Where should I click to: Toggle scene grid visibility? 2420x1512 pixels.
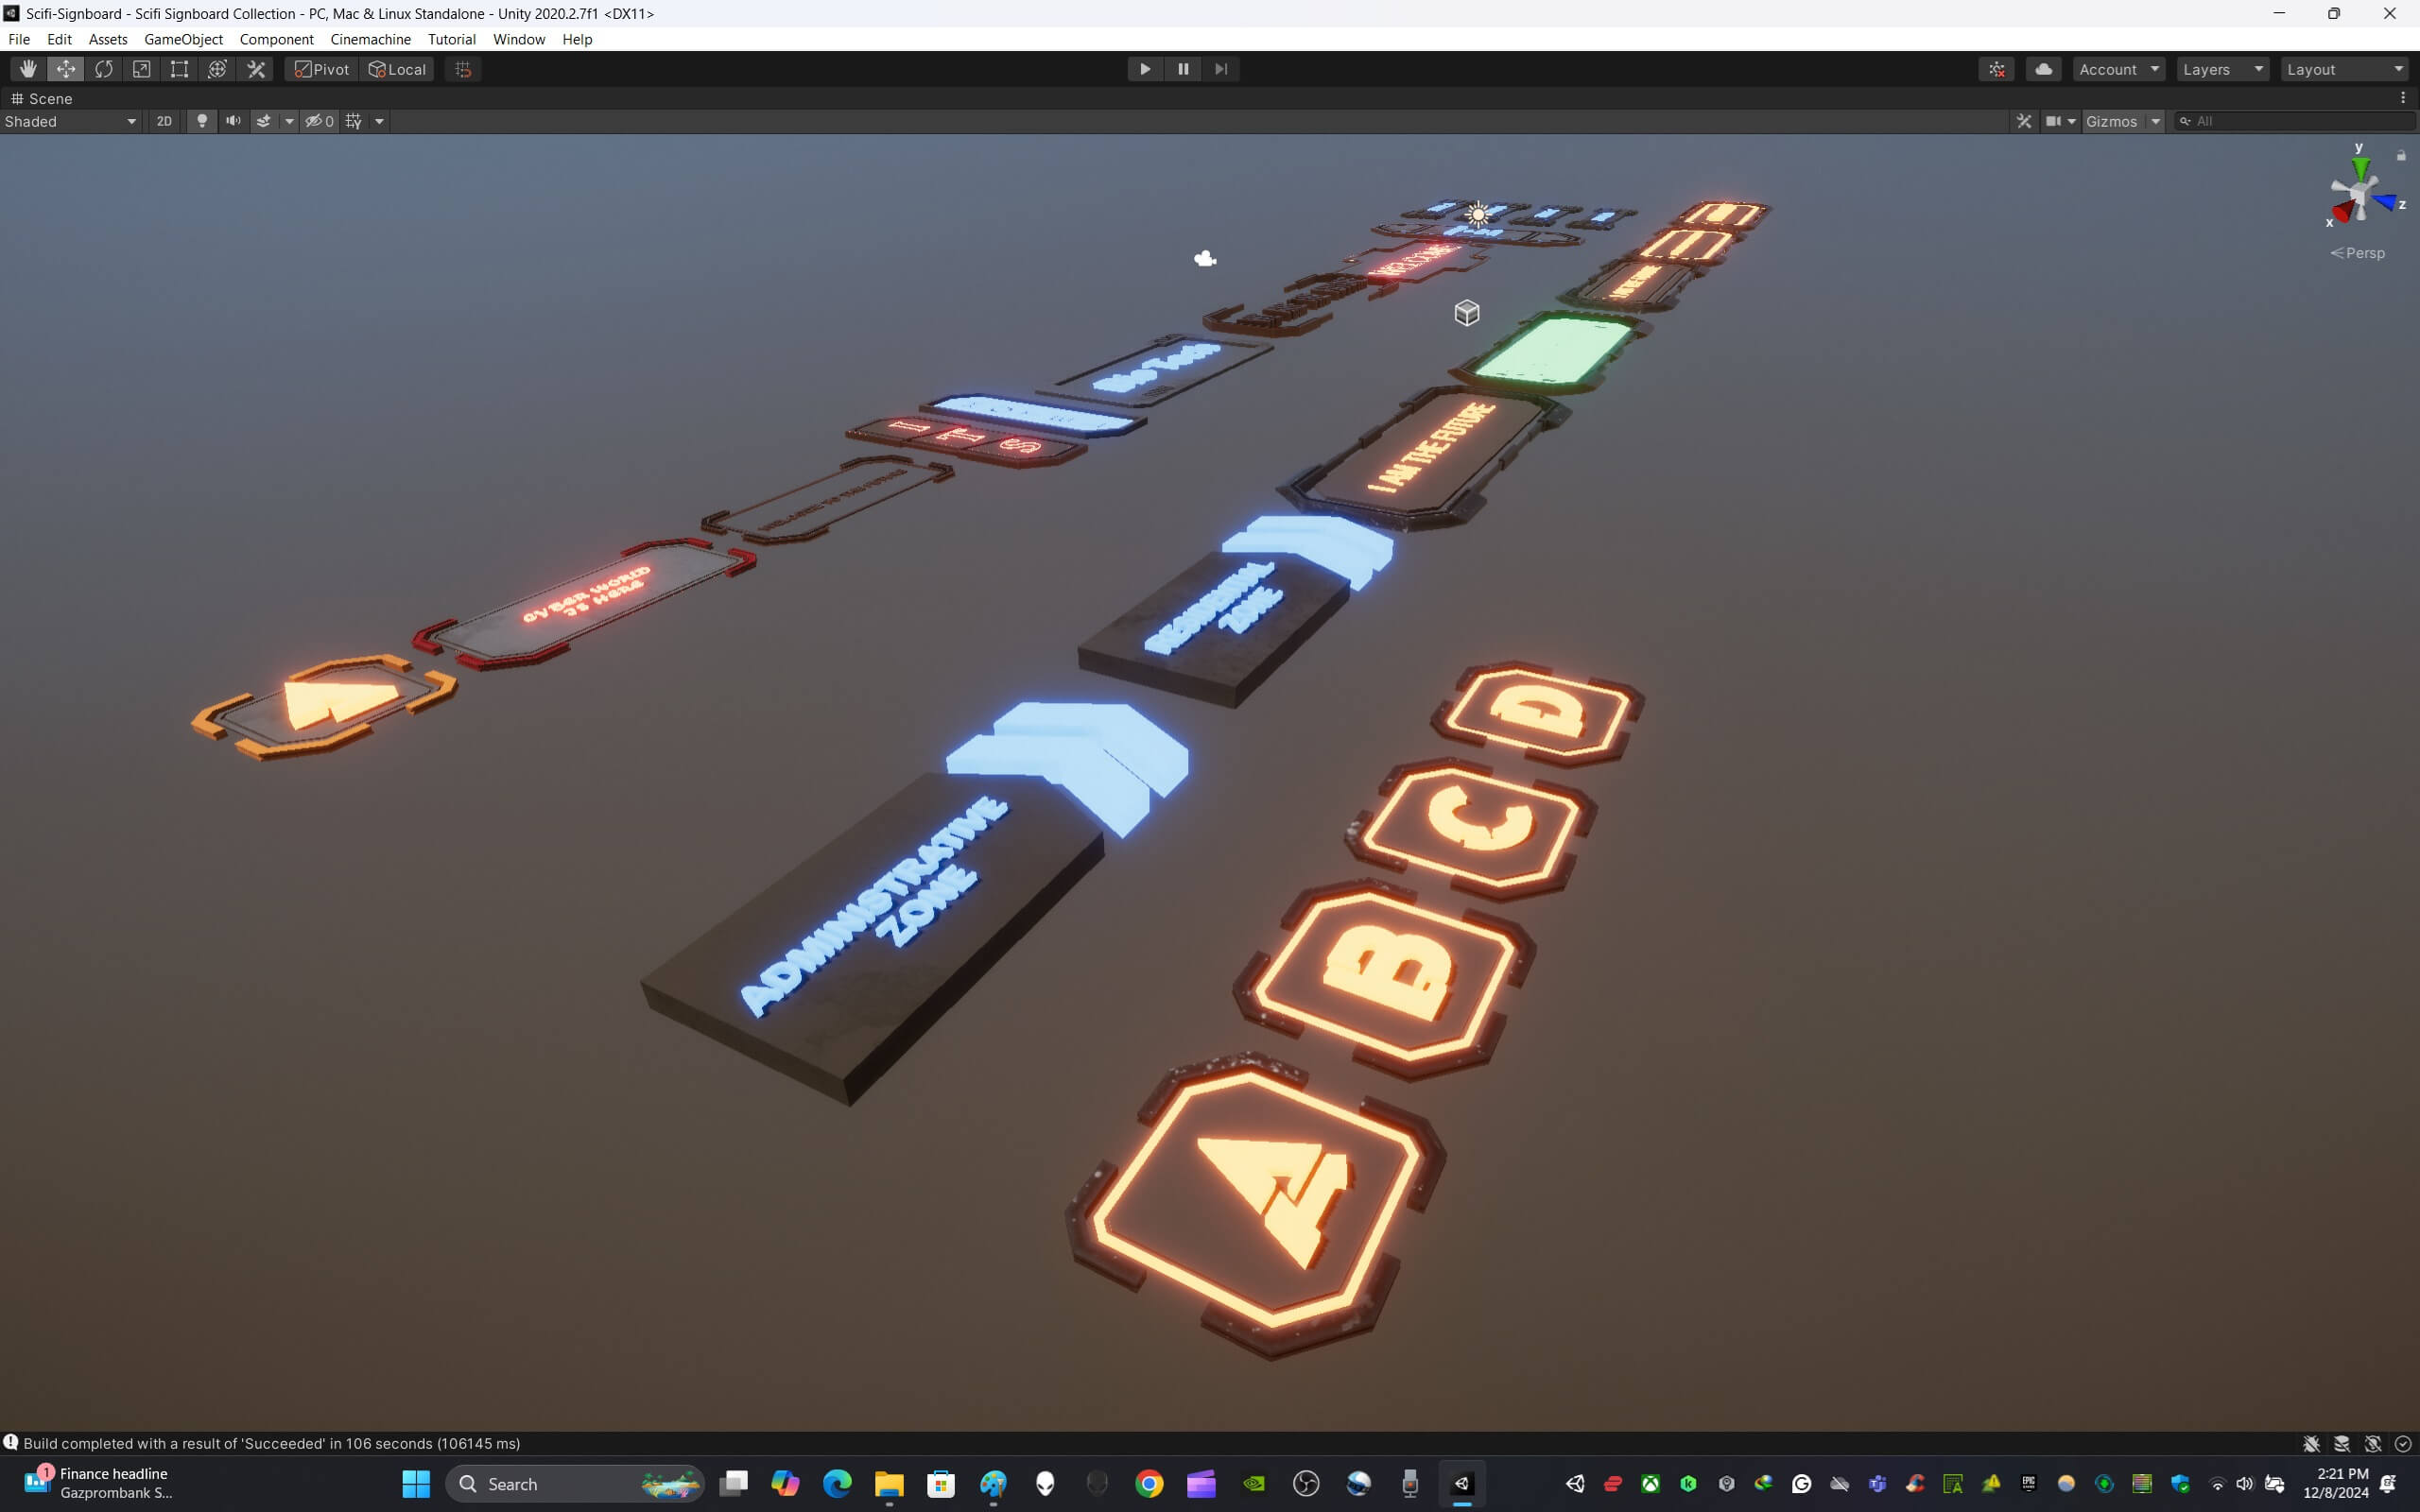[x=354, y=121]
